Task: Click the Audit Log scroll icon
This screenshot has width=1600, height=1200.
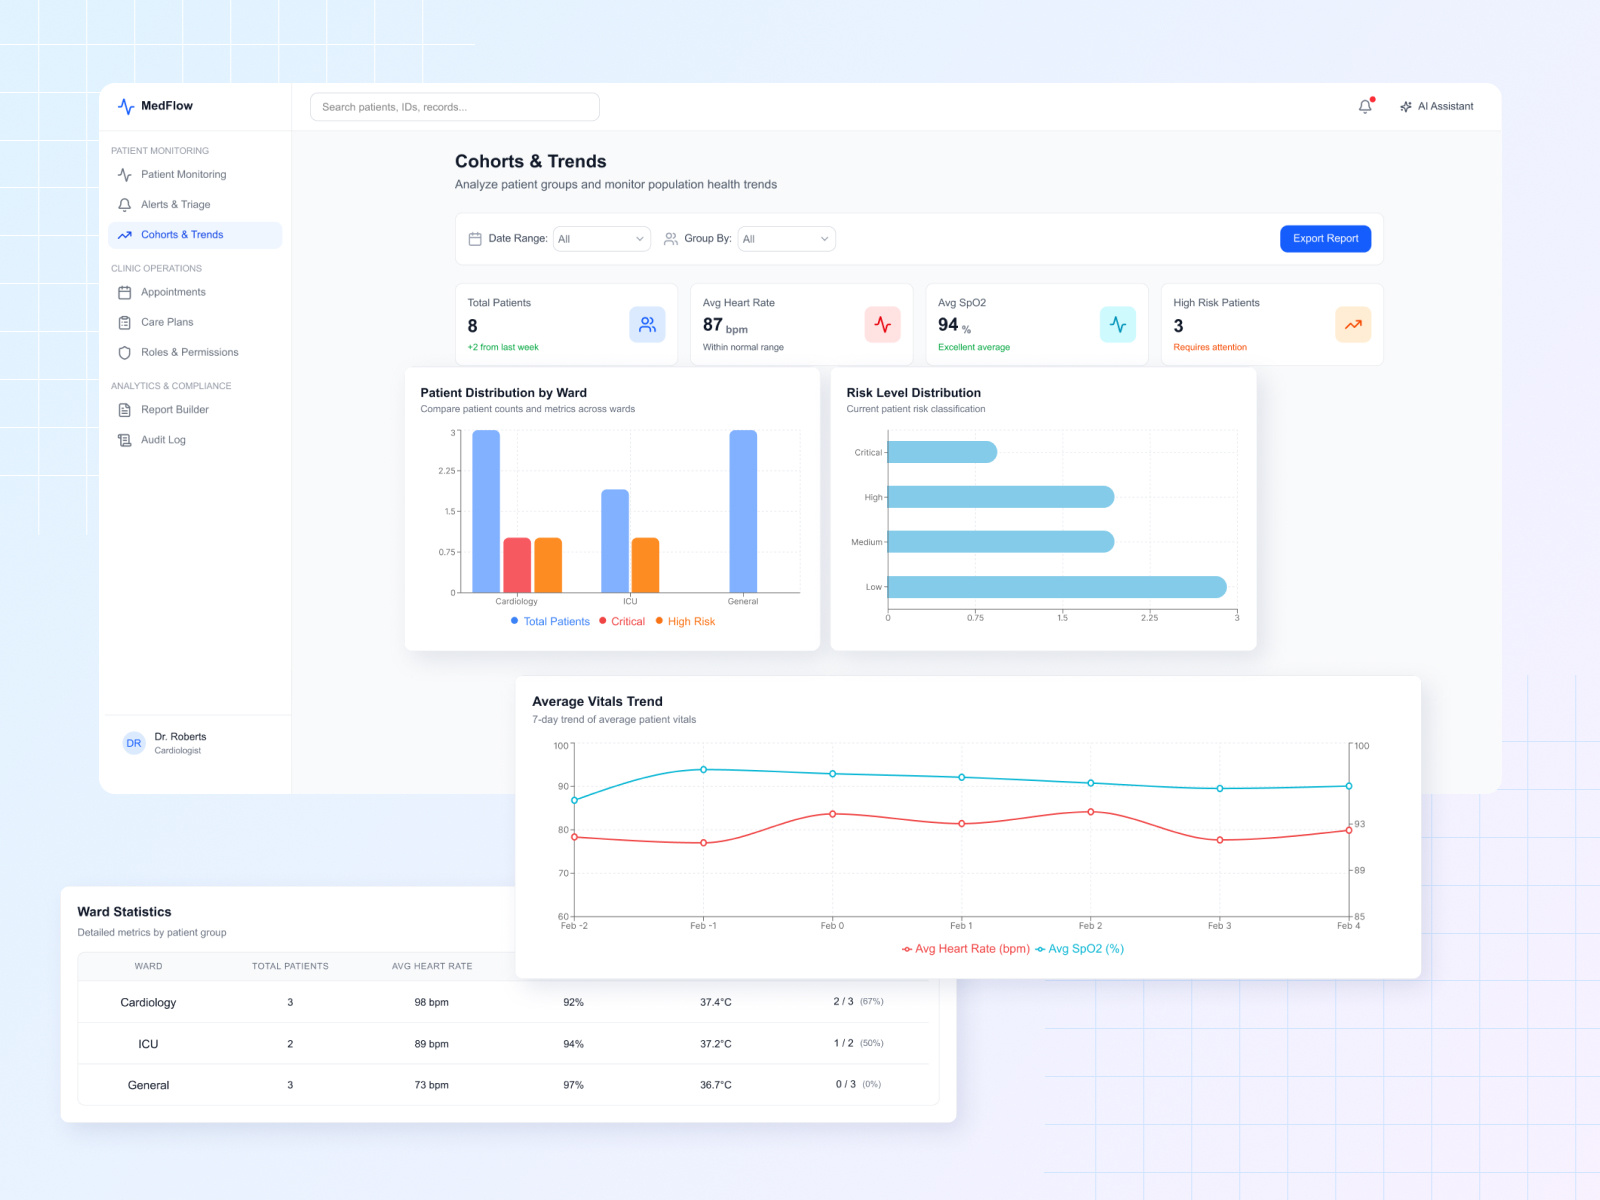Action: [x=125, y=440]
